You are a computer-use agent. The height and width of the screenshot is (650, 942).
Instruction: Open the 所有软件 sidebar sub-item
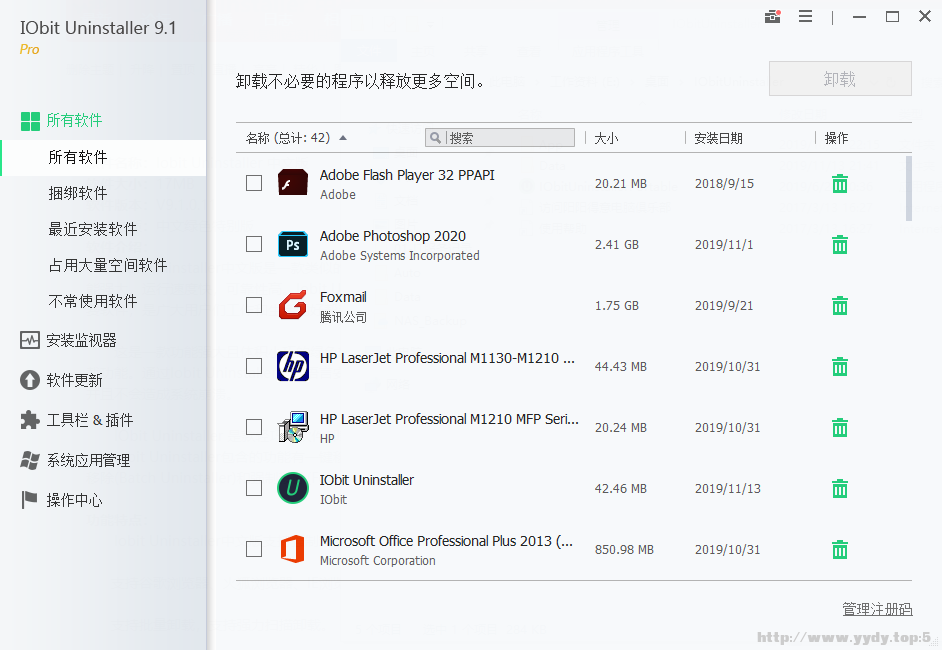pos(103,157)
